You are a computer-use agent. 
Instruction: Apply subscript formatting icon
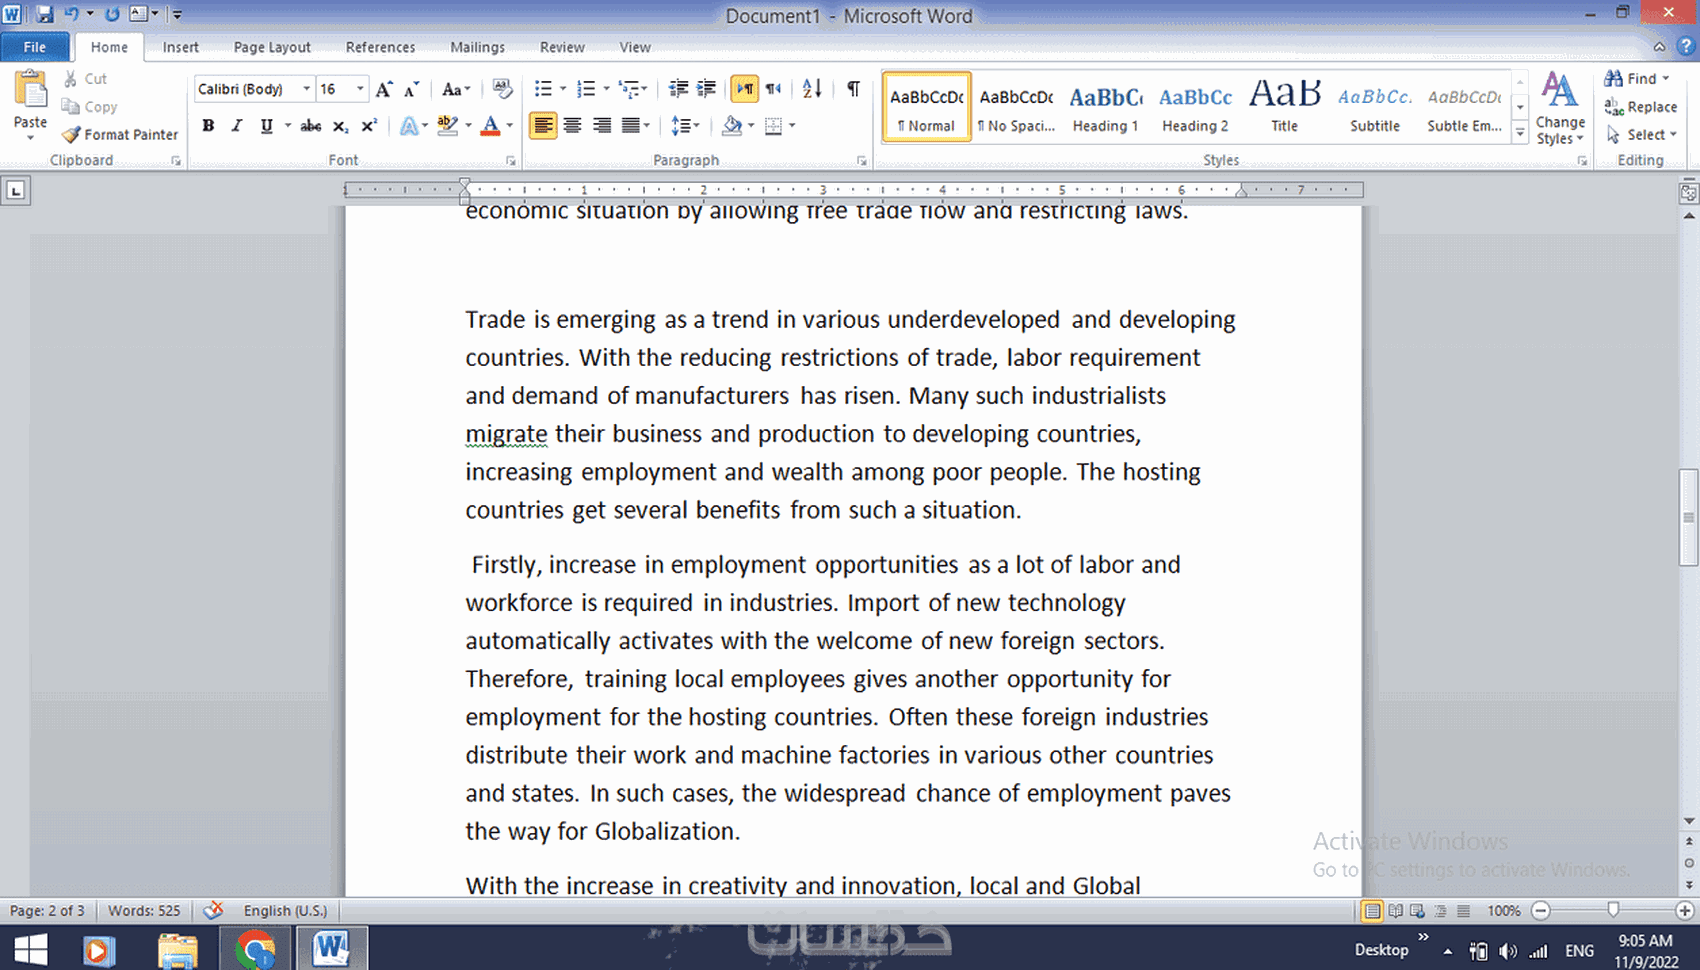click(x=340, y=126)
